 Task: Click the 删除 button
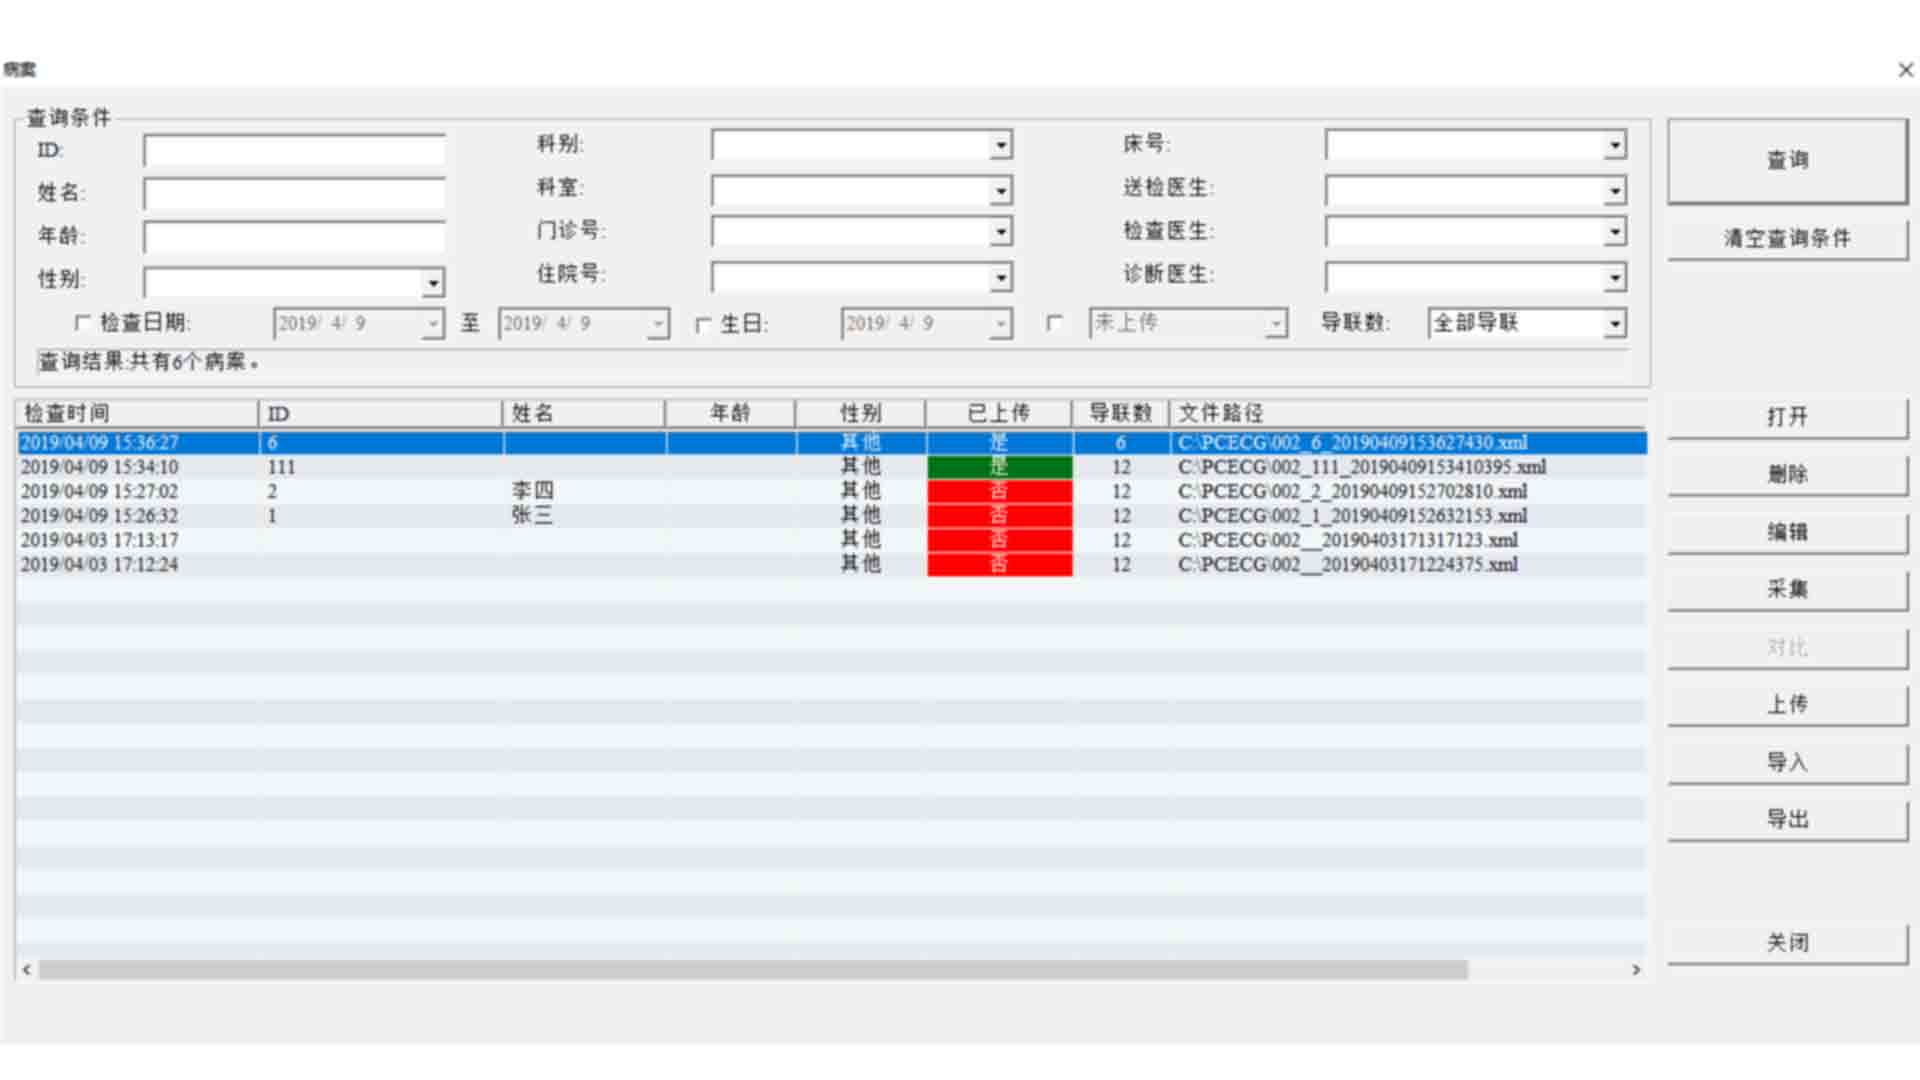[1787, 474]
